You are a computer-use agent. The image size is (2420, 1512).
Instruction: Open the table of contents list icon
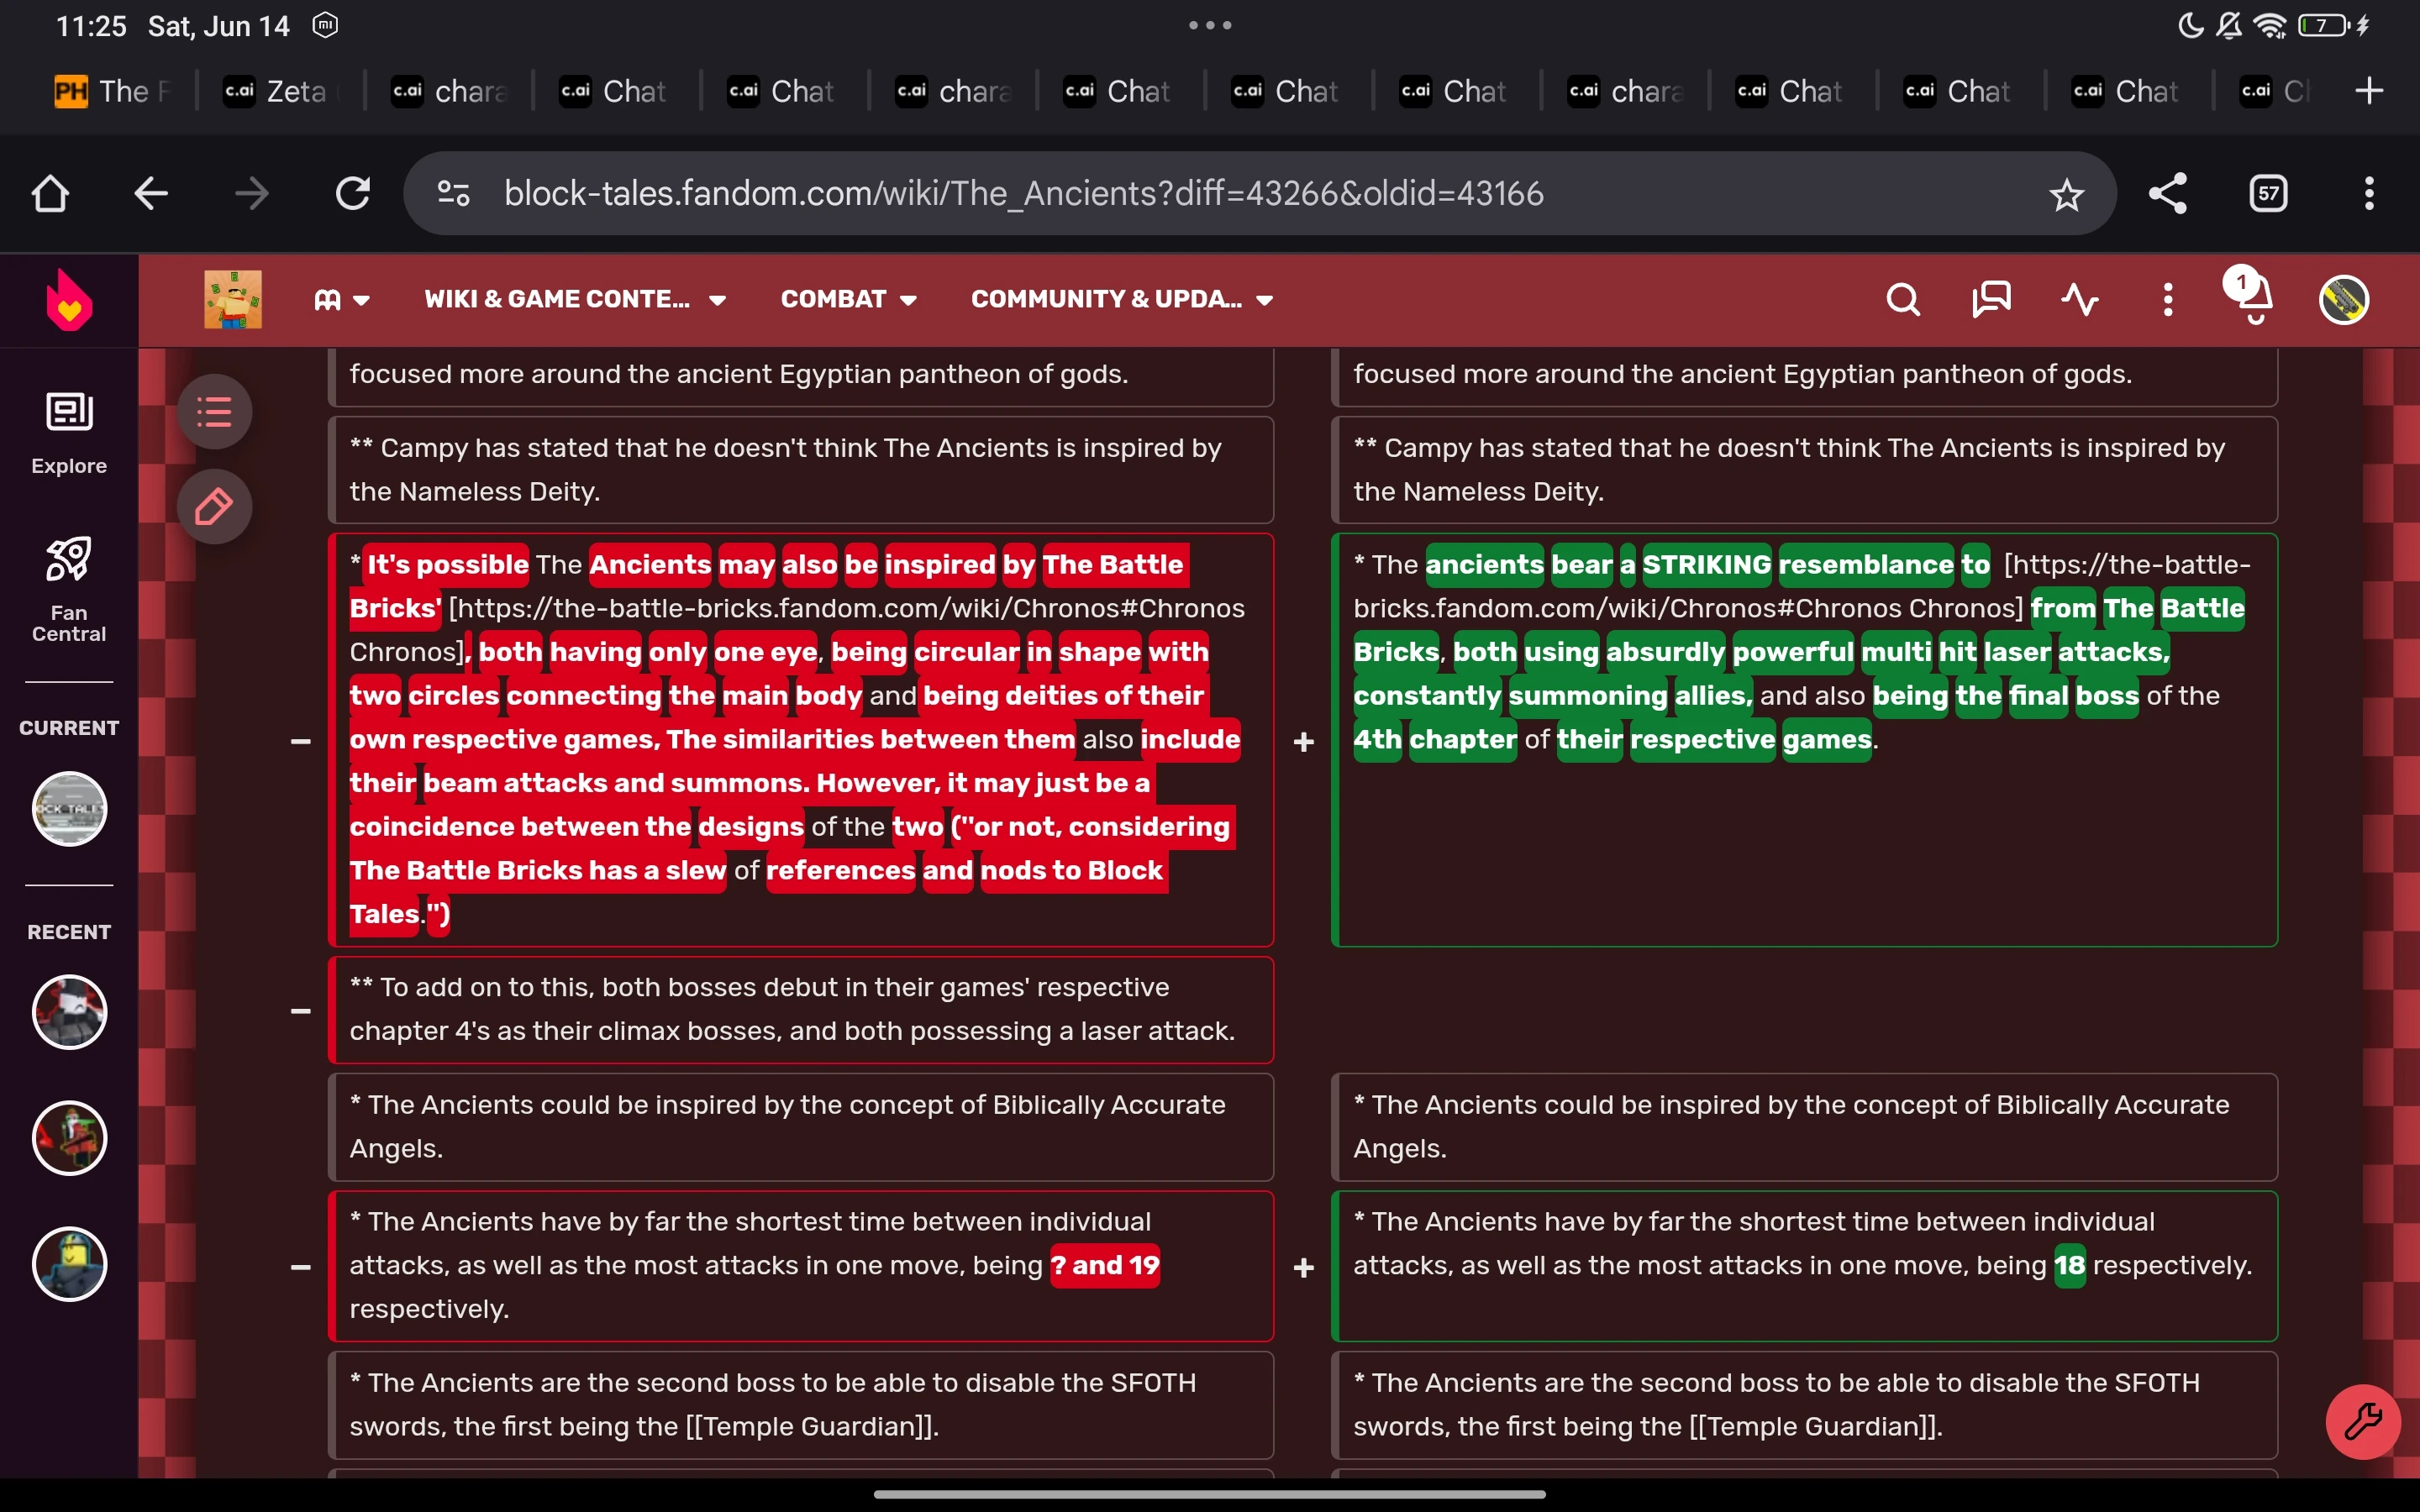point(214,412)
